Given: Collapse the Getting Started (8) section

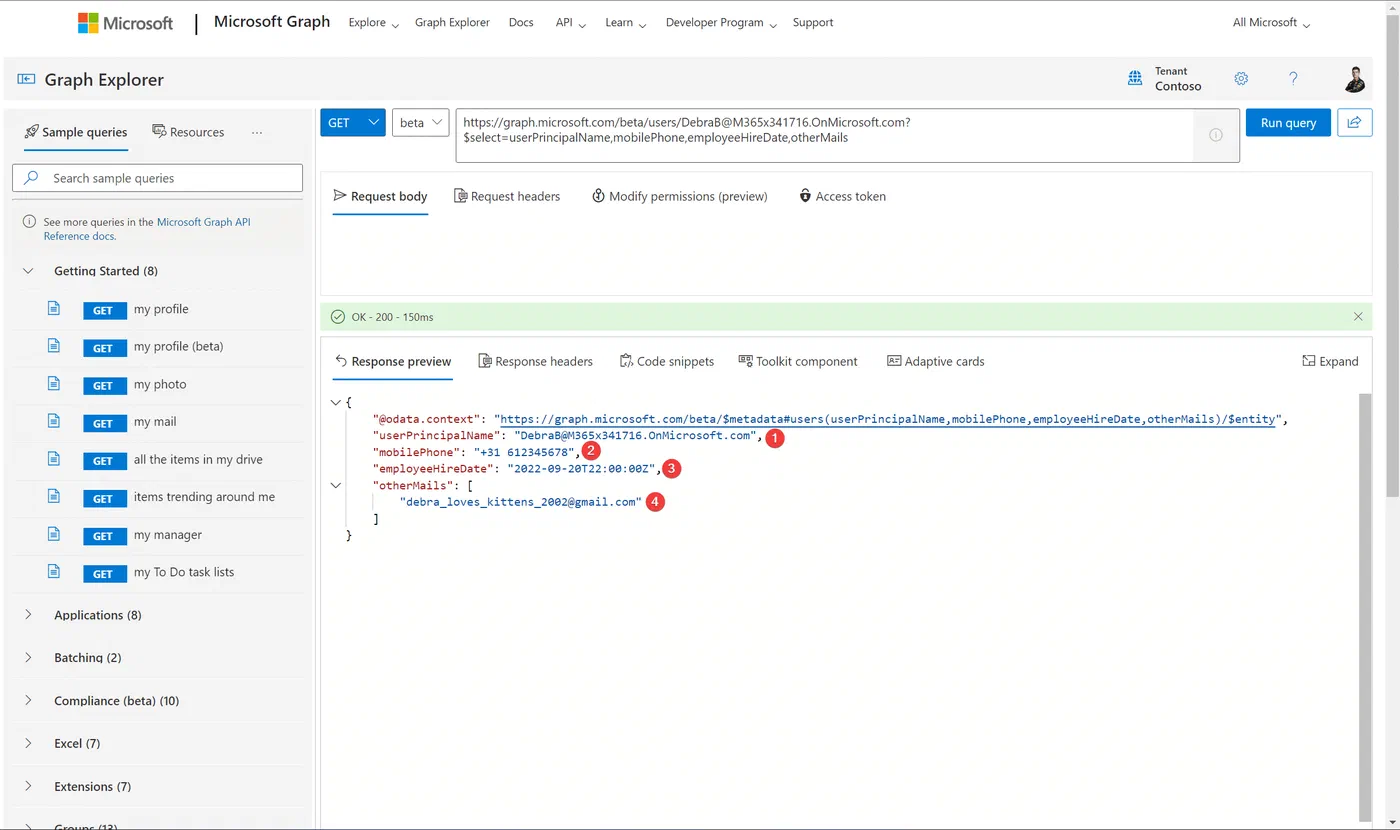Looking at the screenshot, I should coord(28,271).
